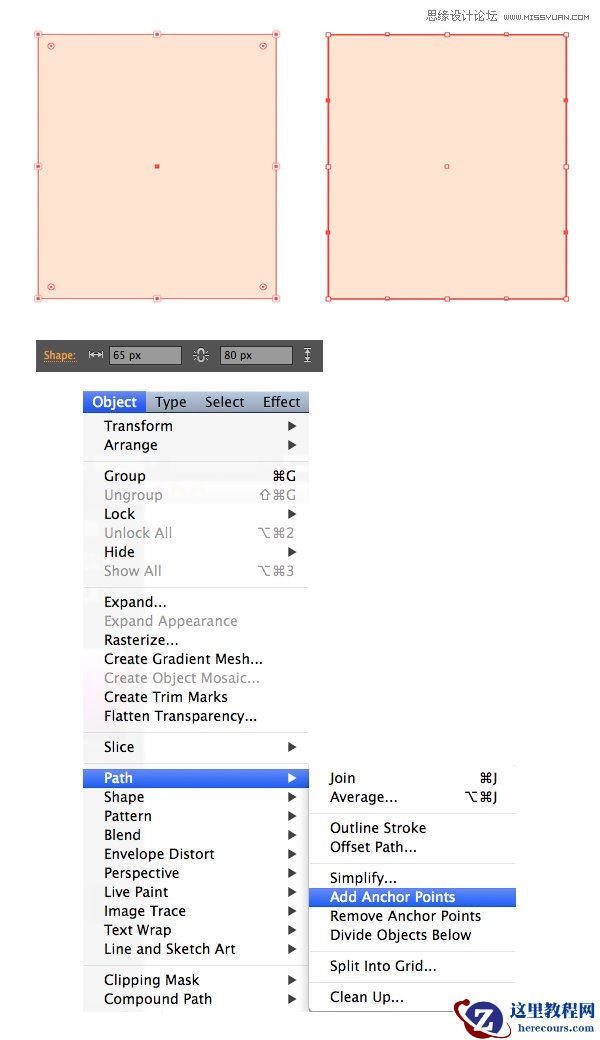Open the Type menu
The height and width of the screenshot is (1040, 600).
point(171,402)
